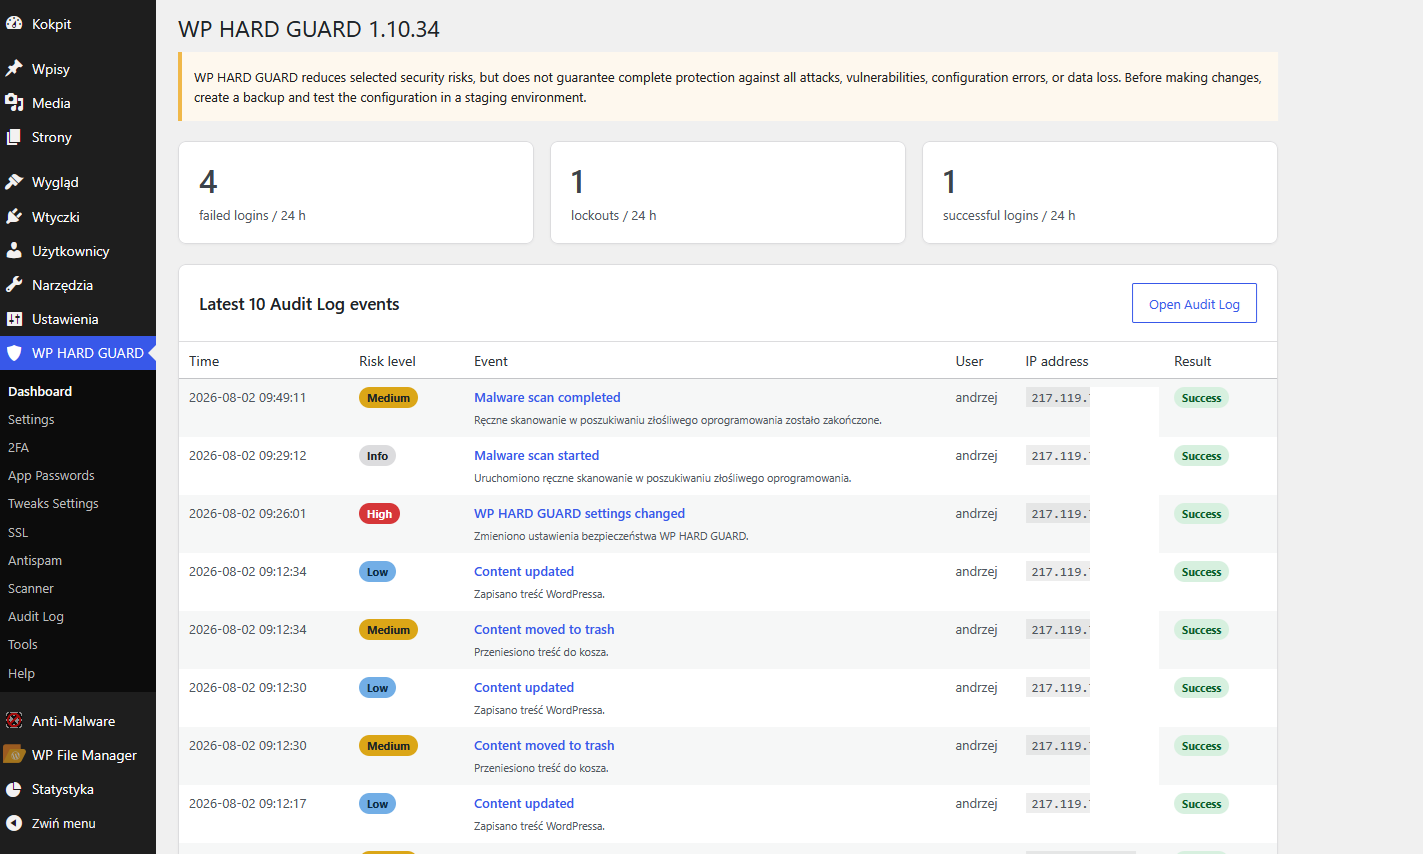The height and width of the screenshot is (854, 1423).
Task: Click the Strony pages icon
Action: (x=14, y=137)
